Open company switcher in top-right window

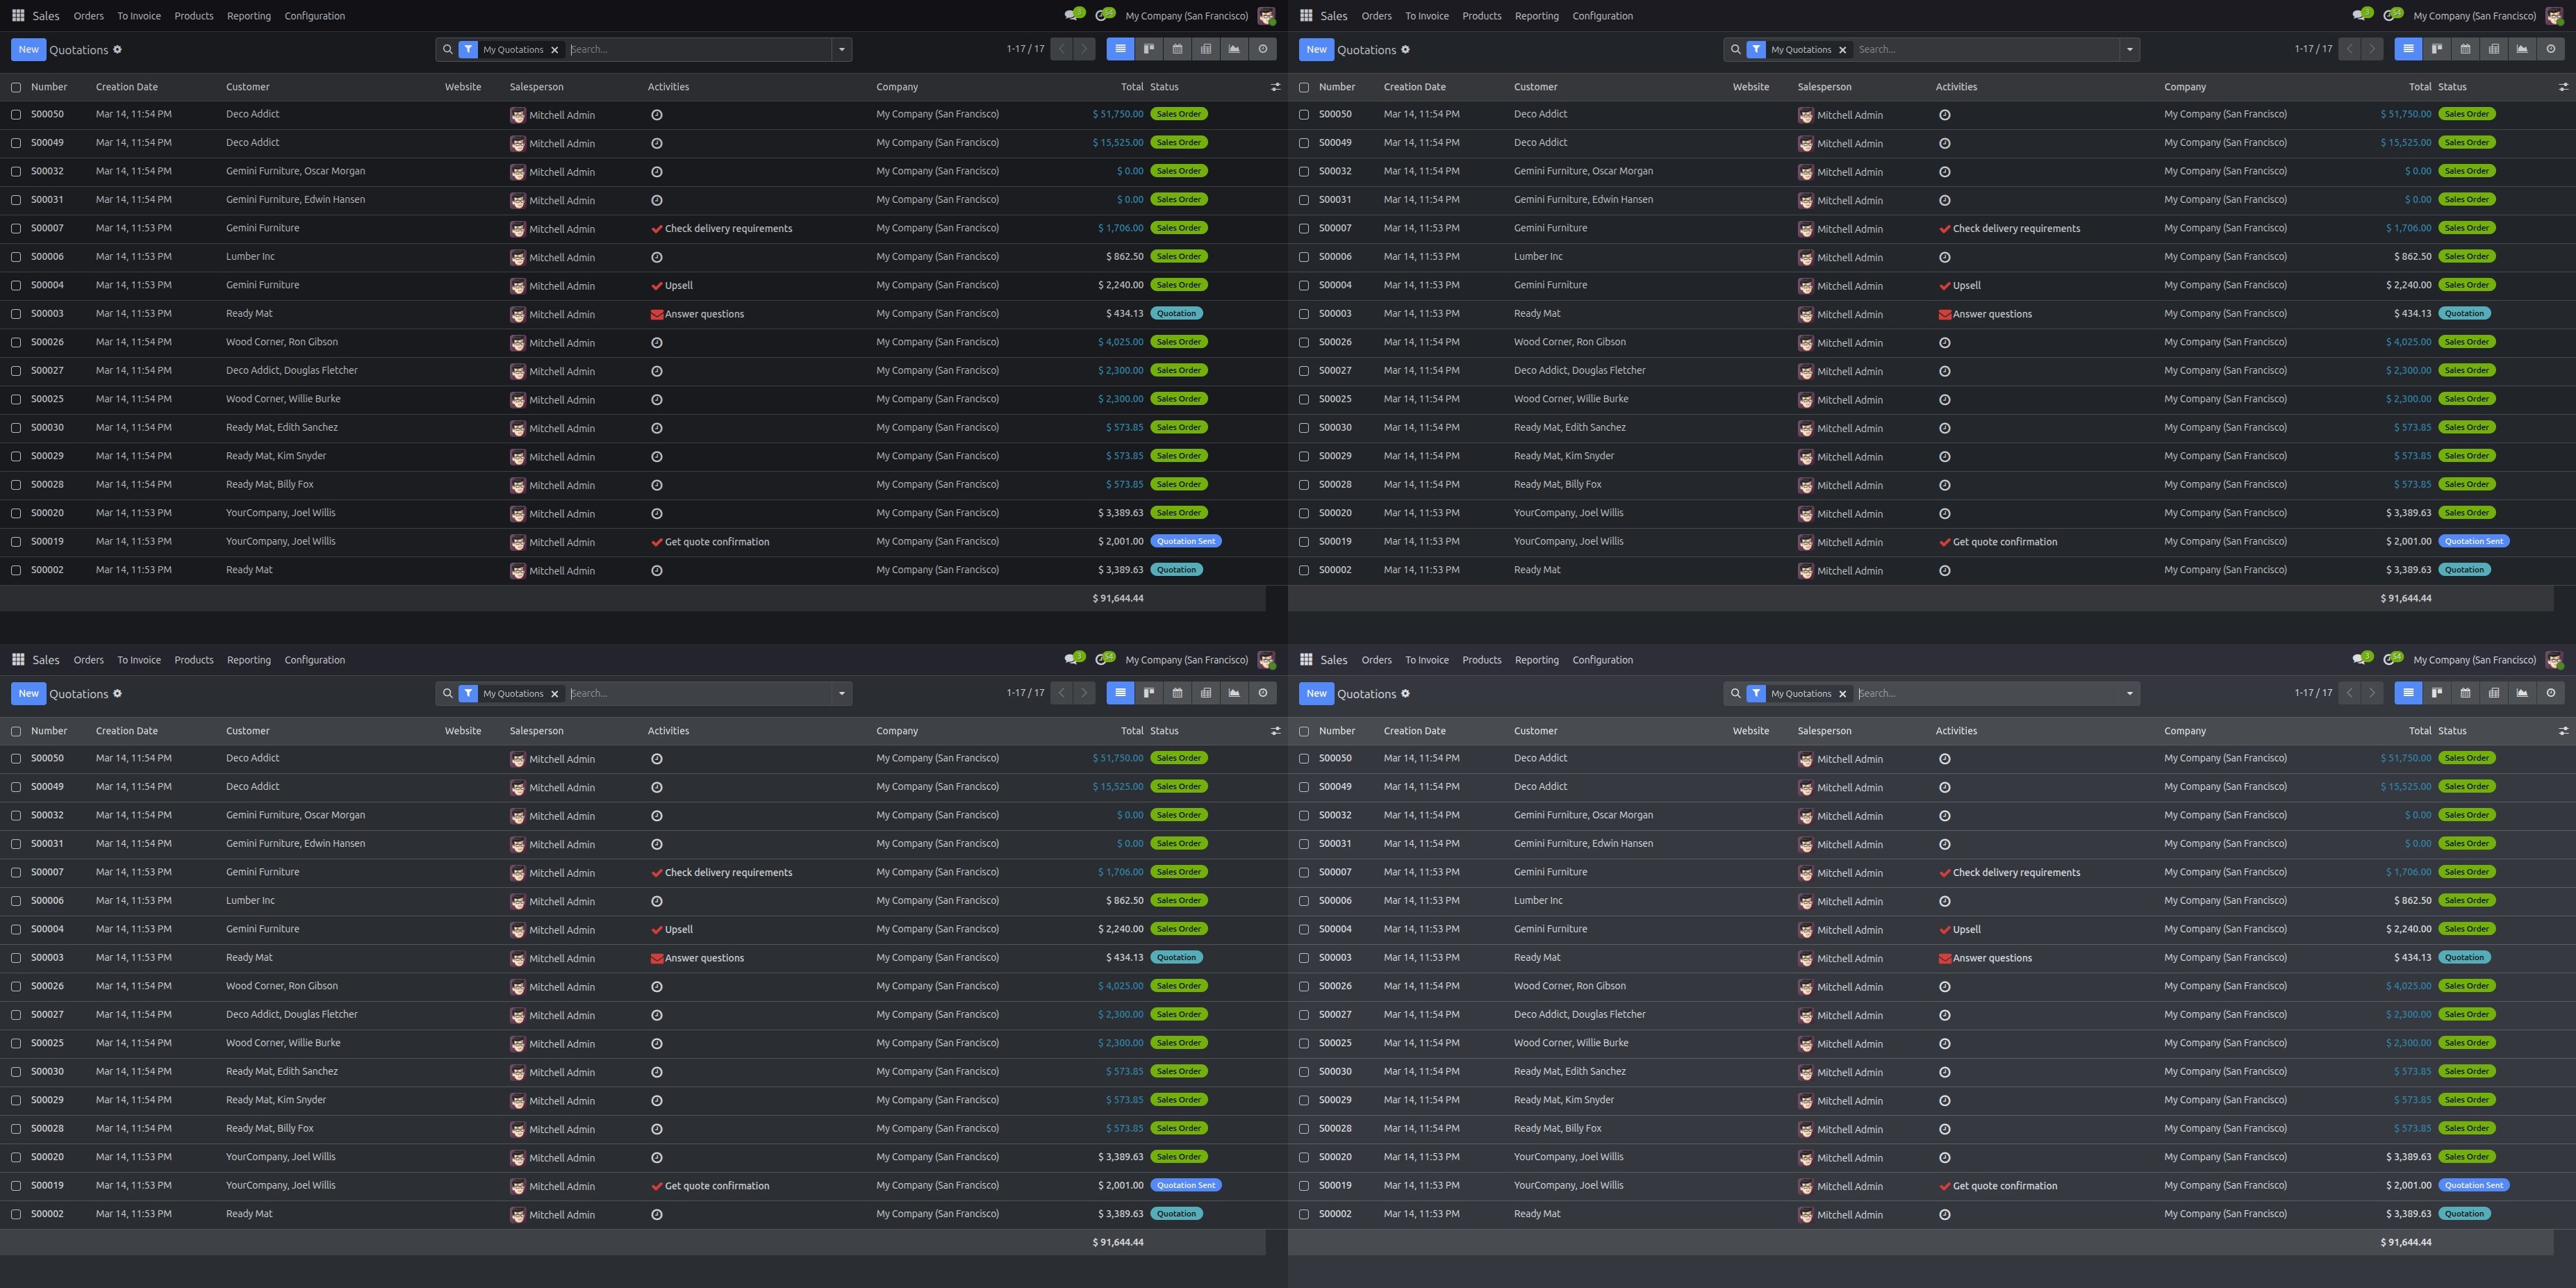point(2474,16)
